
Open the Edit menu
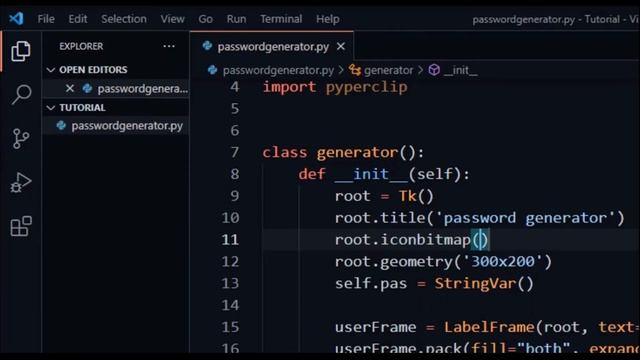[78, 19]
